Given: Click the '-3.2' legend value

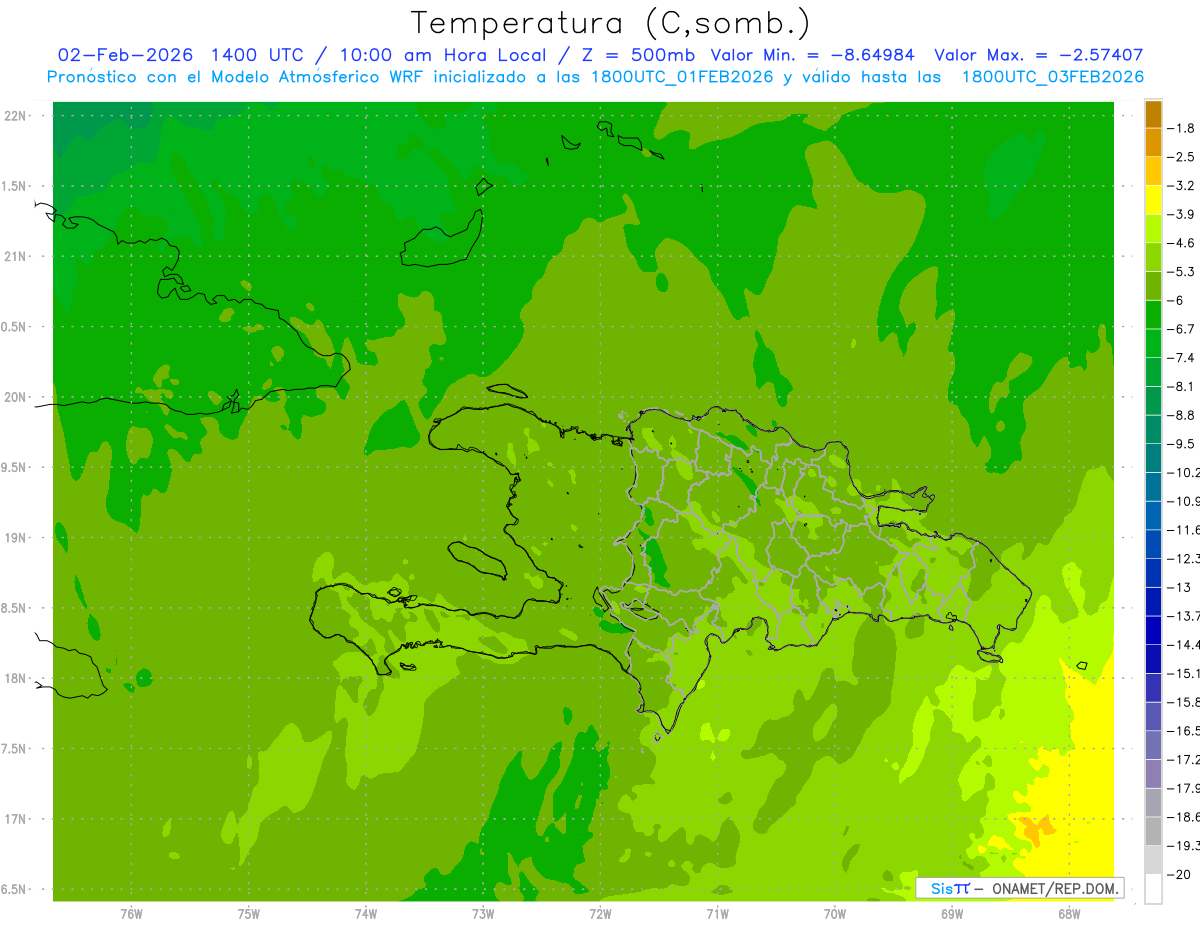Looking at the screenshot, I should pyautogui.click(x=1182, y=186).
